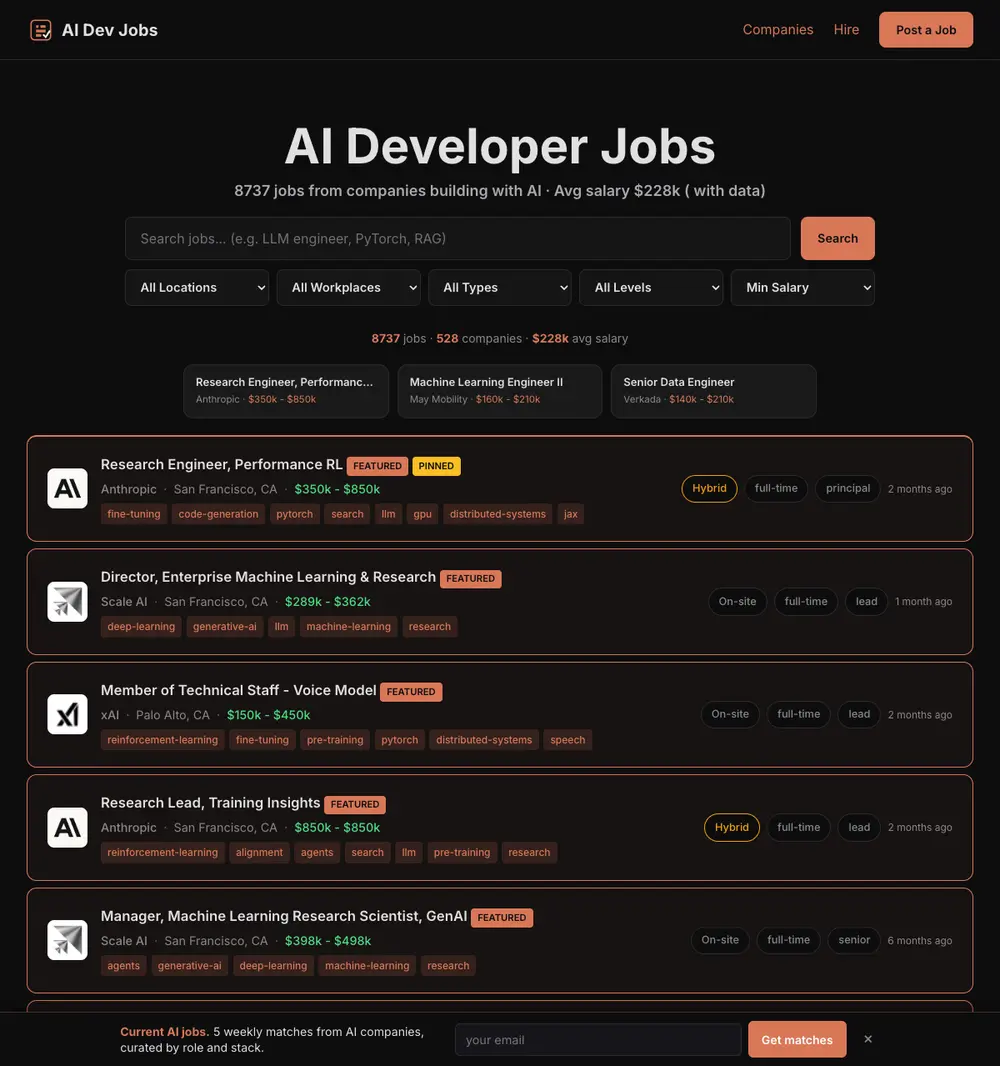The height and width of the screenshot is (1066, 1000).
Task: Click reinforcement-learning tag on Voice Model job
Action: click(162, 740)
